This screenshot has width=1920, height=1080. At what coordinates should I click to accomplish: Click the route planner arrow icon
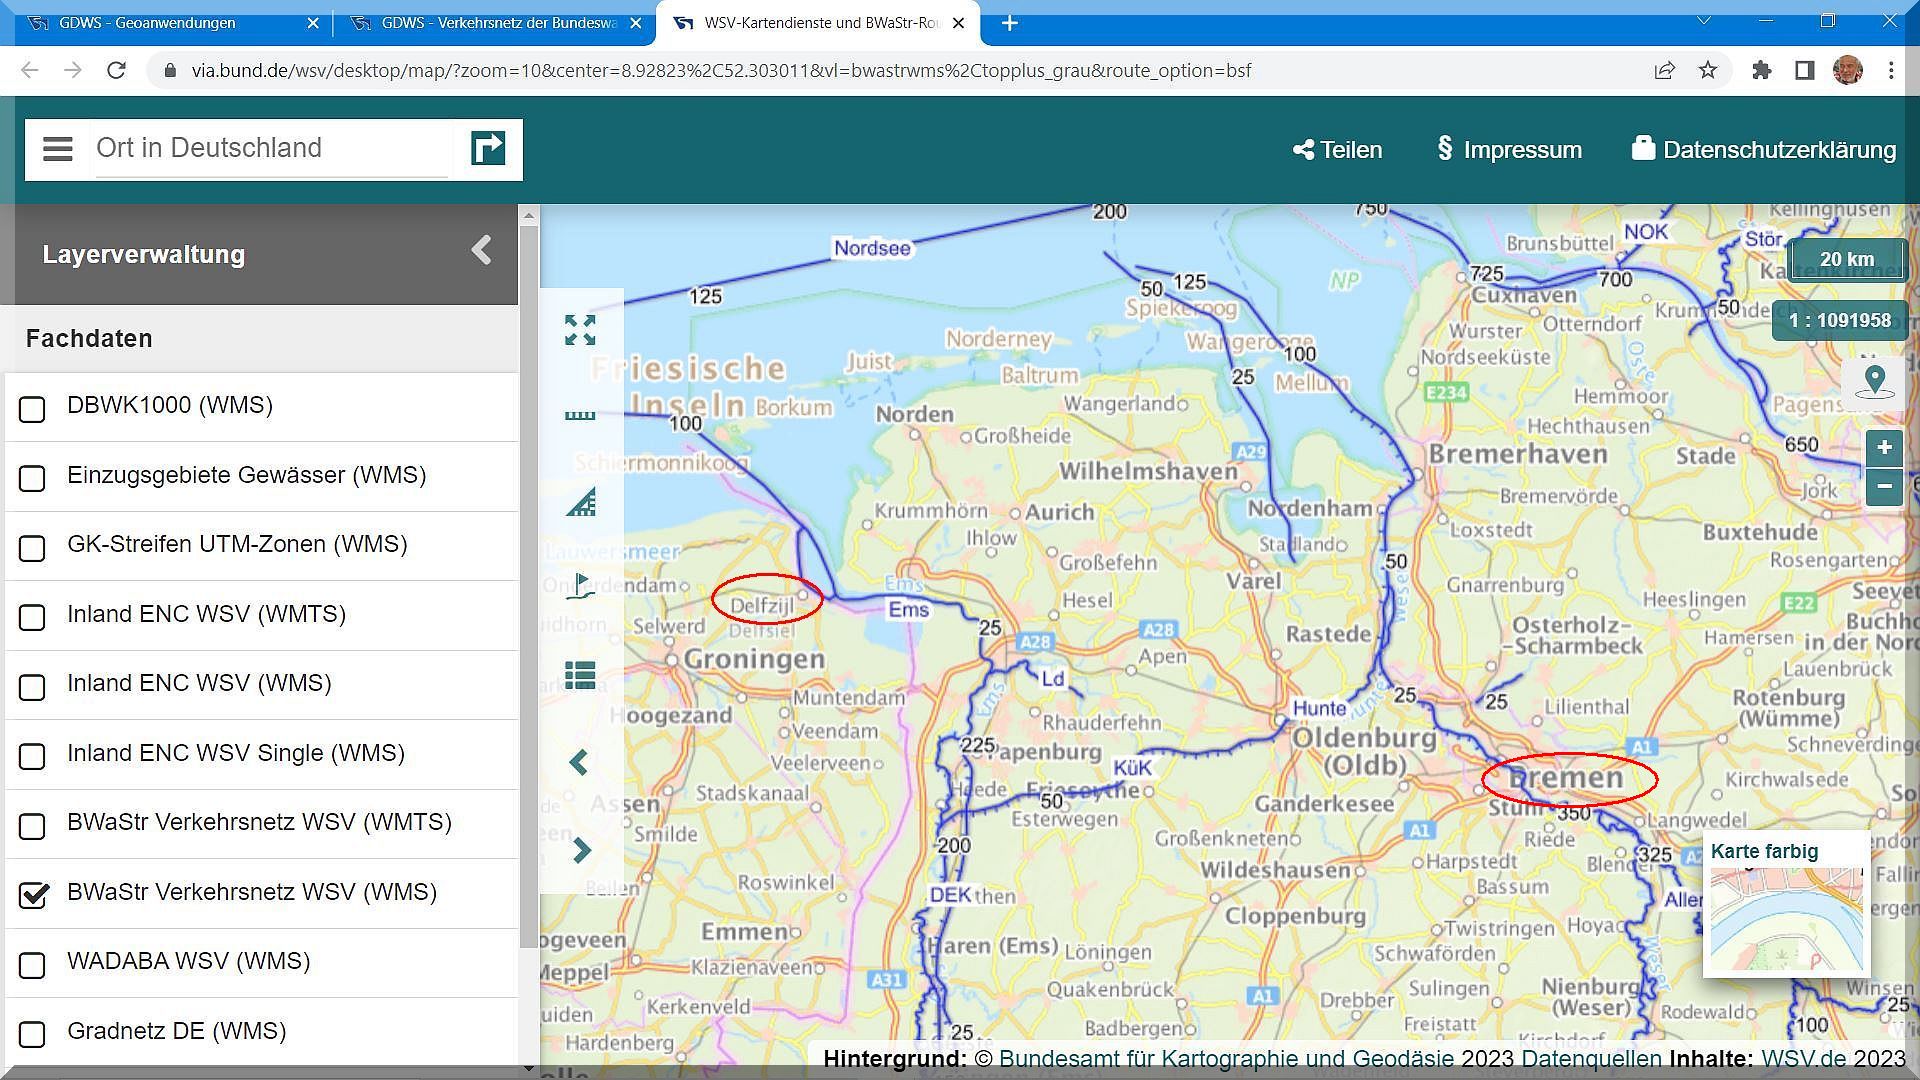tap(488, 149)
